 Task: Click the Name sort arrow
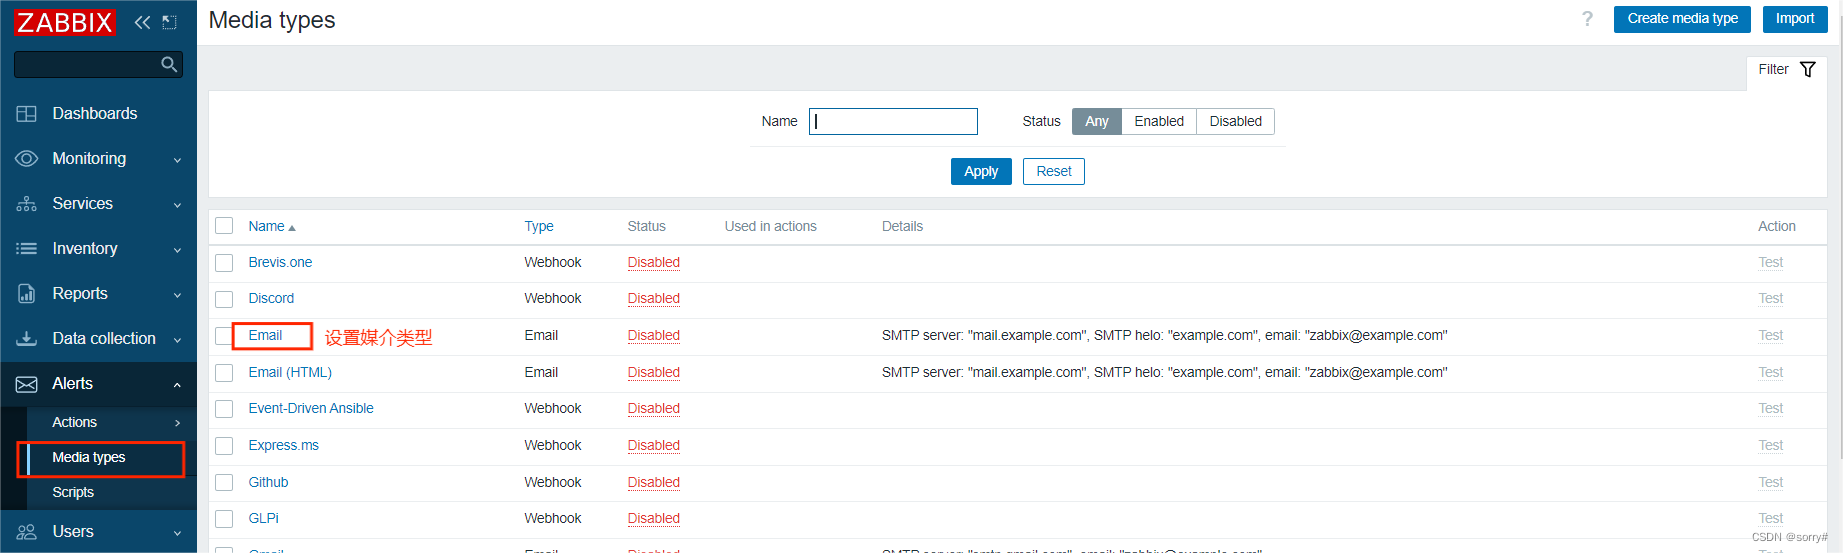(x=292, y=228)
